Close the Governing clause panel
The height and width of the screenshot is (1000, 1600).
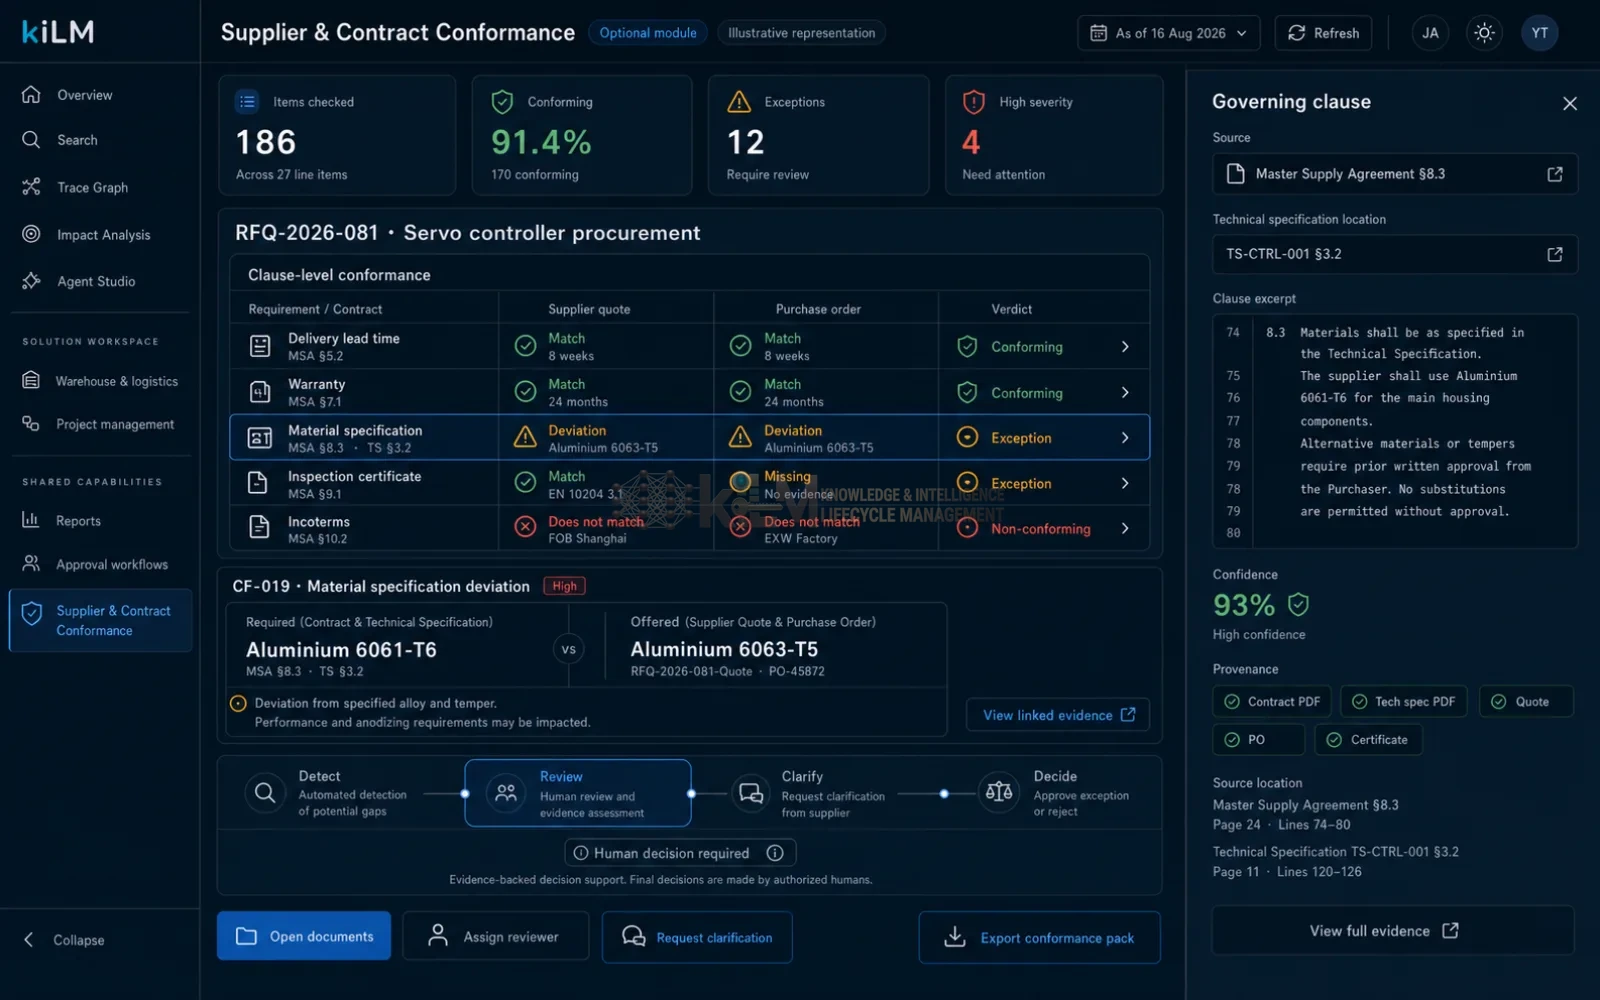[x=1569, y=103]
